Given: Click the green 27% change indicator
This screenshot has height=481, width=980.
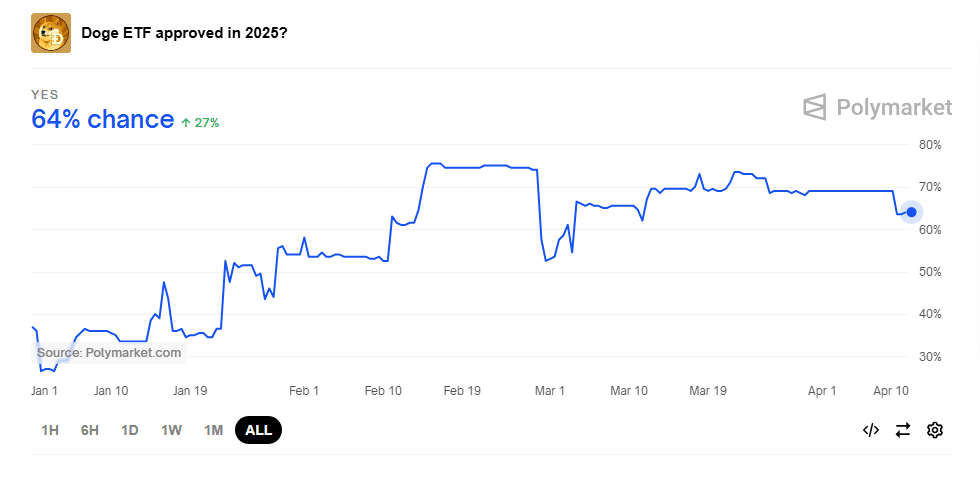Looking at the screenshot, I should click(x=200, y=122).
